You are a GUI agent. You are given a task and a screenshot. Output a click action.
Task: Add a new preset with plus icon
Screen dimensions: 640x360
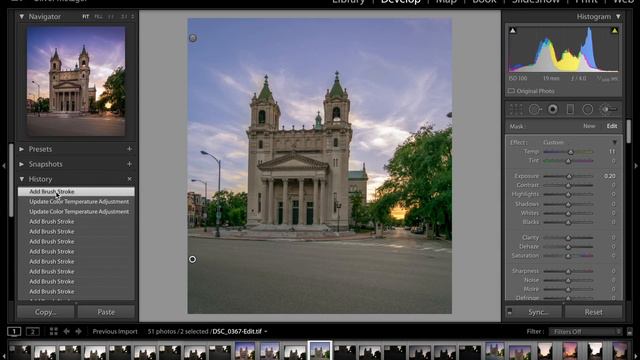coord(129,149)
